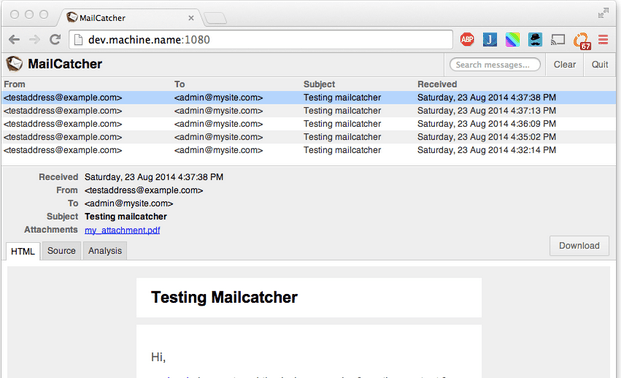Open the my_attachment.pdf attachment link
Image resolution: width=621 pixels, height=381 pixels.
(122, 230)
